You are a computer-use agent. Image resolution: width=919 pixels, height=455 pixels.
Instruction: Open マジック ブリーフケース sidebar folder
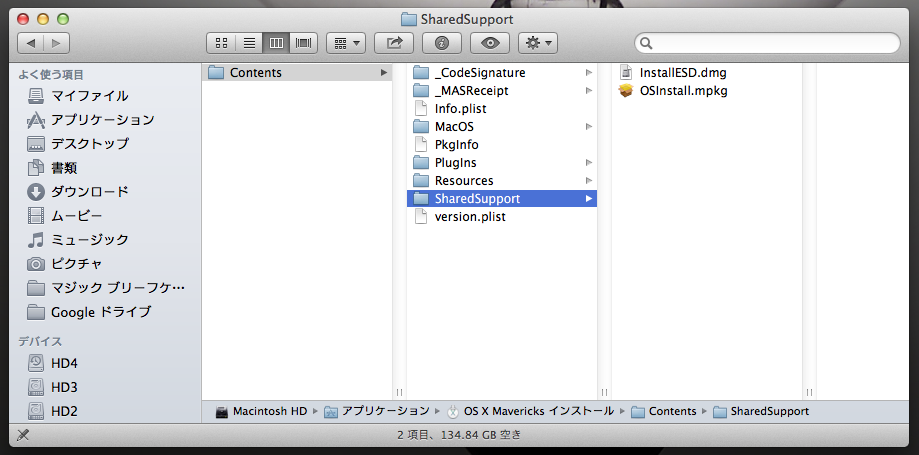coord(105,288)
